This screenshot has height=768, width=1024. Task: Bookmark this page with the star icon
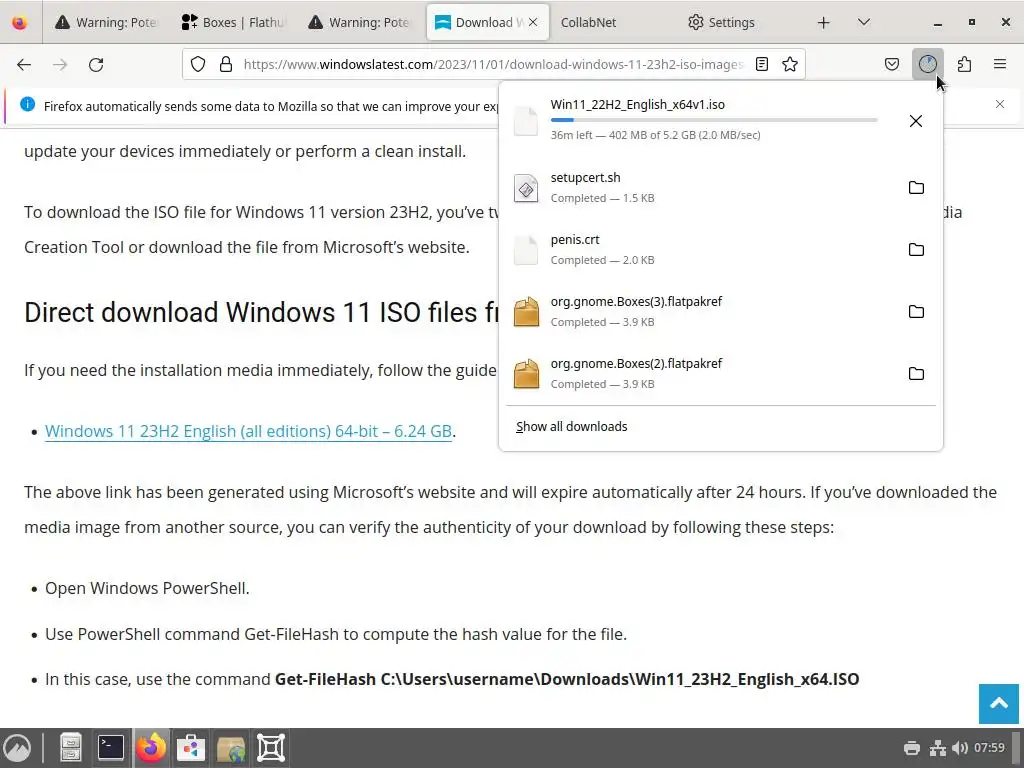point(790,64)
